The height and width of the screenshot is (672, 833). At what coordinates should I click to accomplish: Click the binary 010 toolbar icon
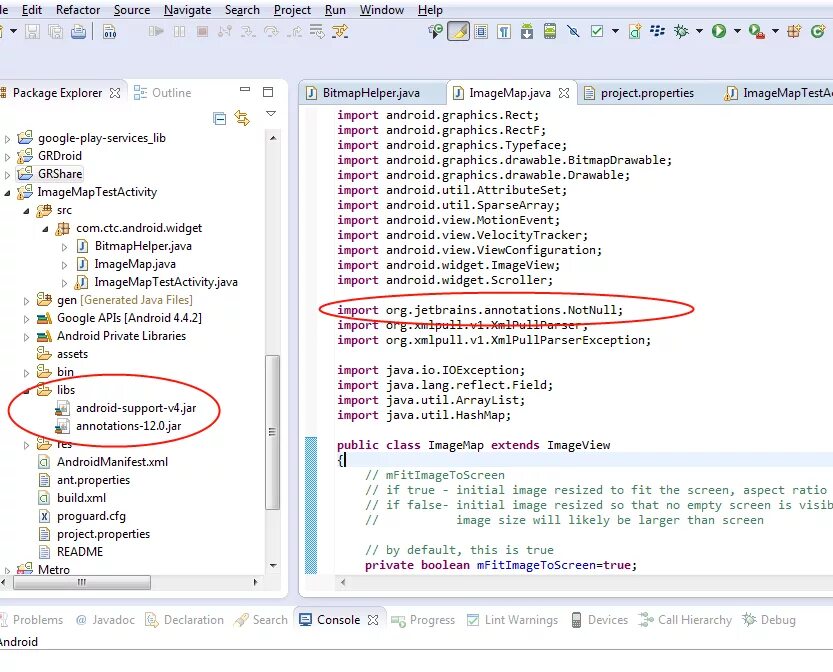coord(109,32)
